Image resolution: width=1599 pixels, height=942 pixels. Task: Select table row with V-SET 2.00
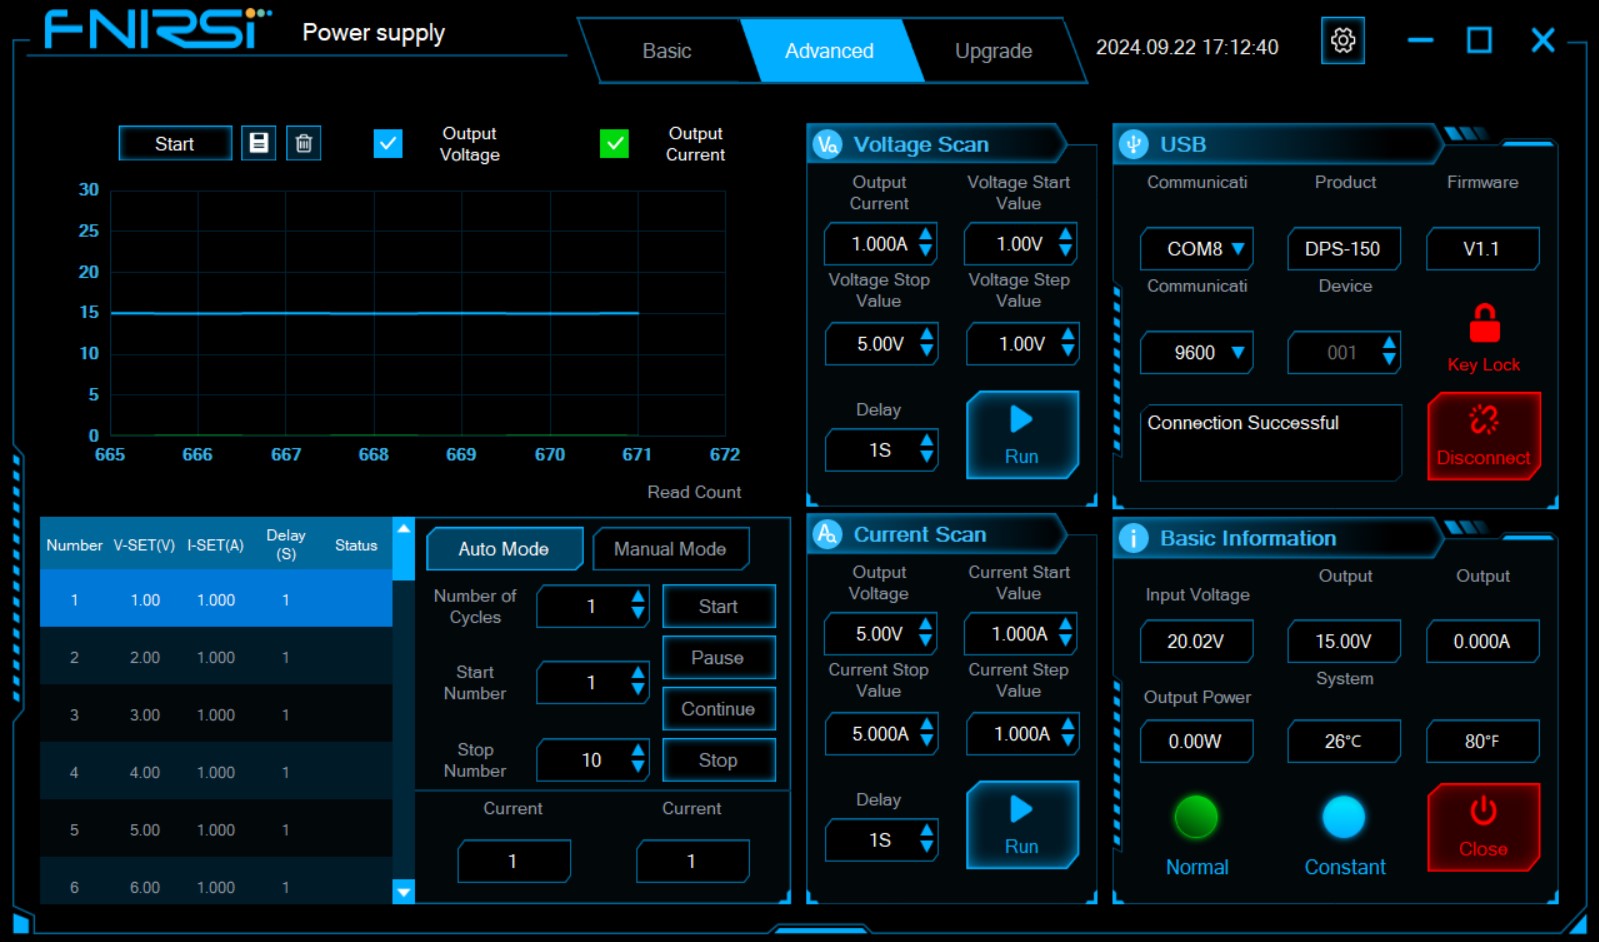click(x=216, y=657)
